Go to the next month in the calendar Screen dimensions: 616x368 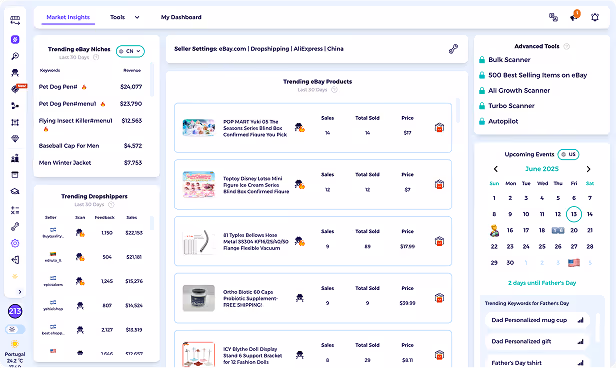tap(588, 169)
